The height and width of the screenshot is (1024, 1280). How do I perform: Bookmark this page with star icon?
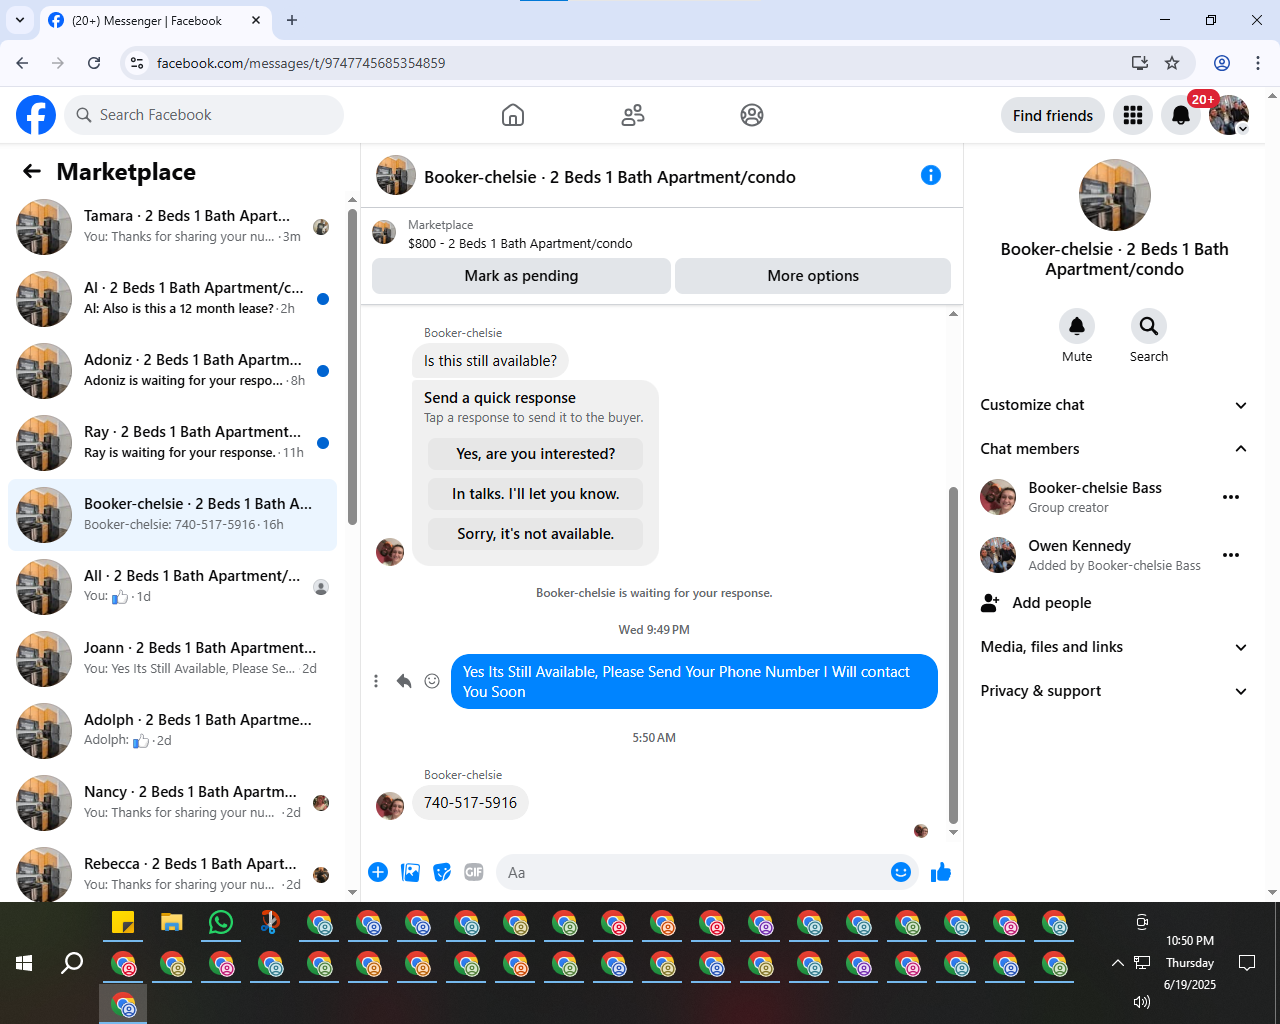(x=1172, y=63)
